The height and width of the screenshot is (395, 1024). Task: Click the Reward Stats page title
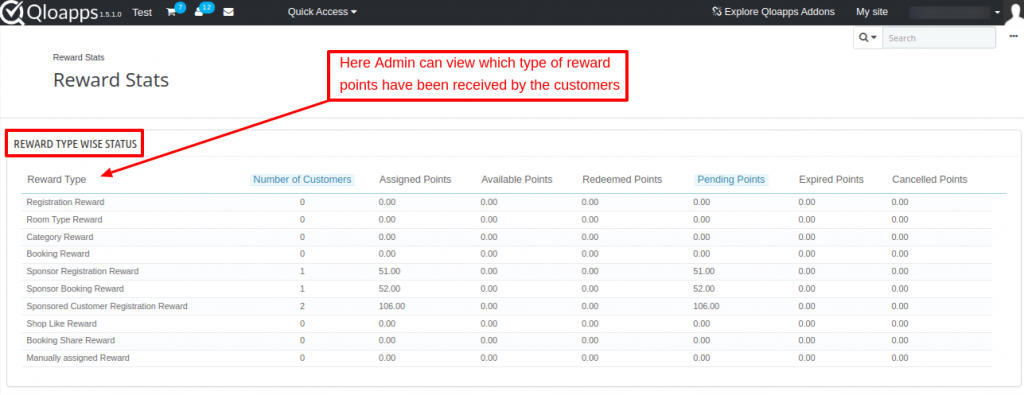pyautogui.click(x=111, y=80)
